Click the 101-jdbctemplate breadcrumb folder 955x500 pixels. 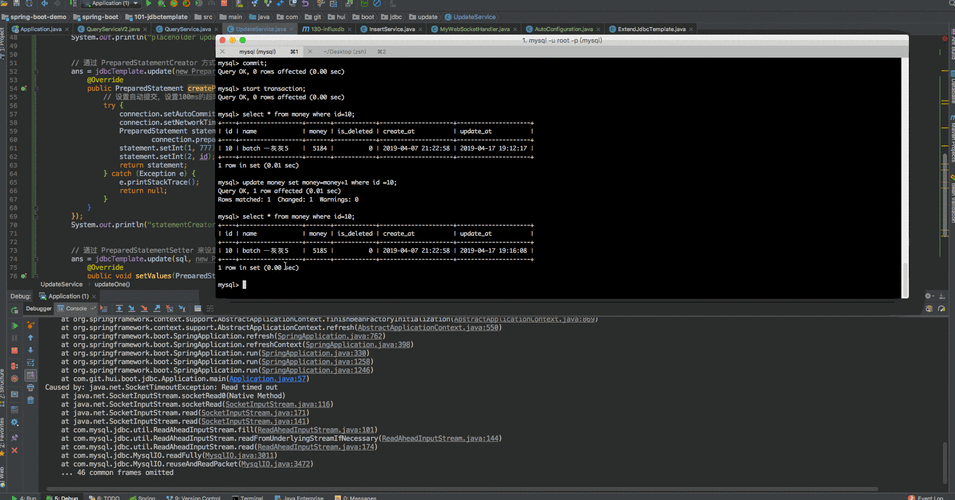click(x=156, y=17)
